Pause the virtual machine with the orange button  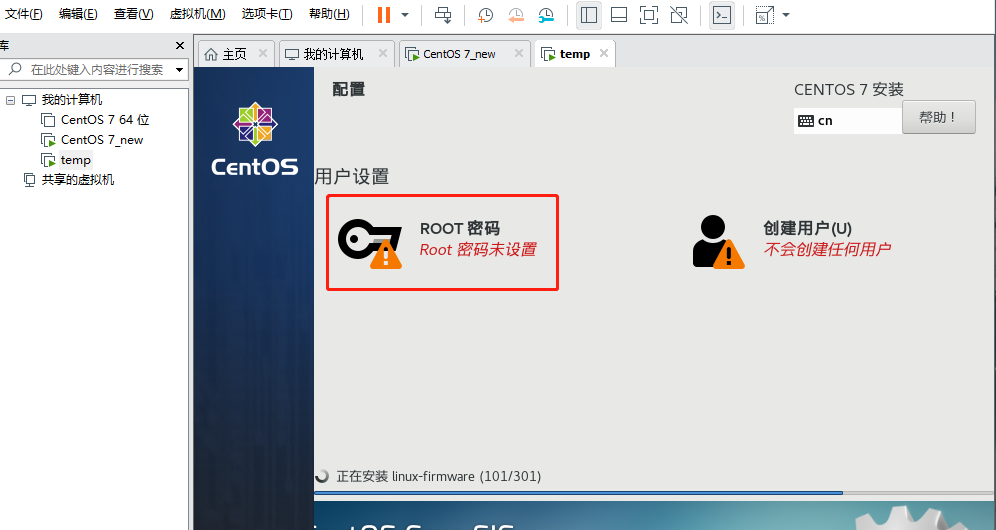384,15
